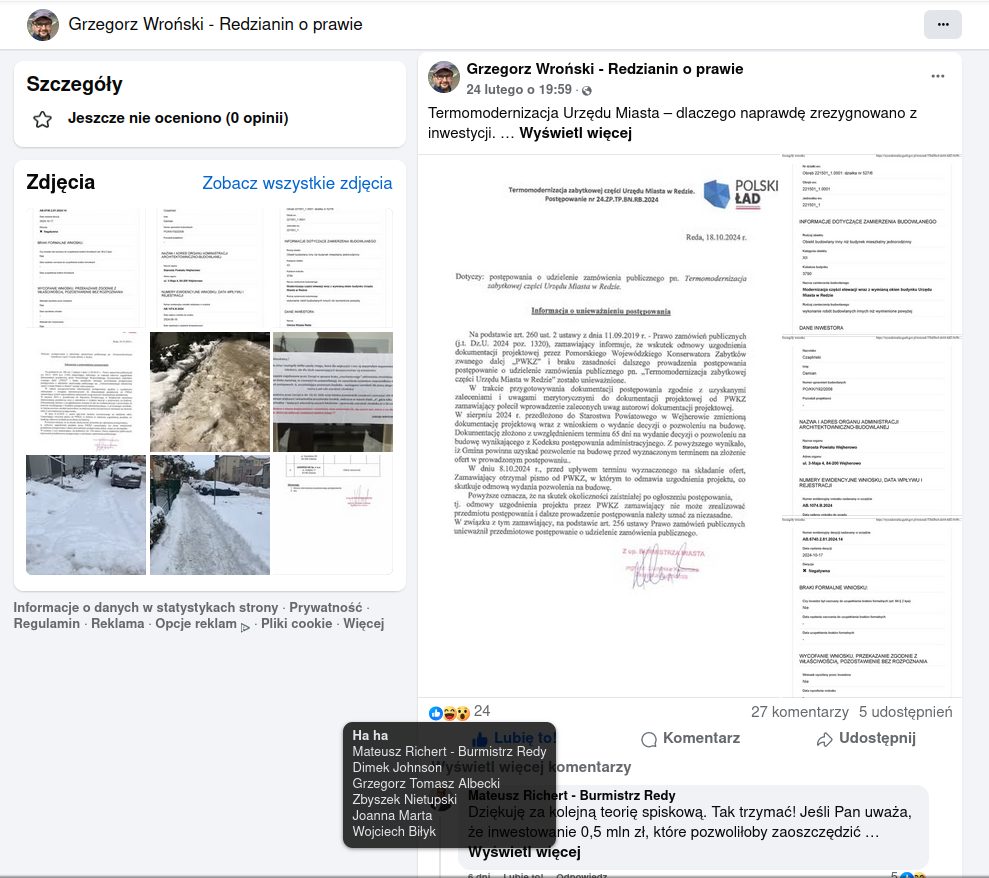Expand the Burmistrz comment with Wyświetl więcej
The image size is (989, 878).
point(524,852)
